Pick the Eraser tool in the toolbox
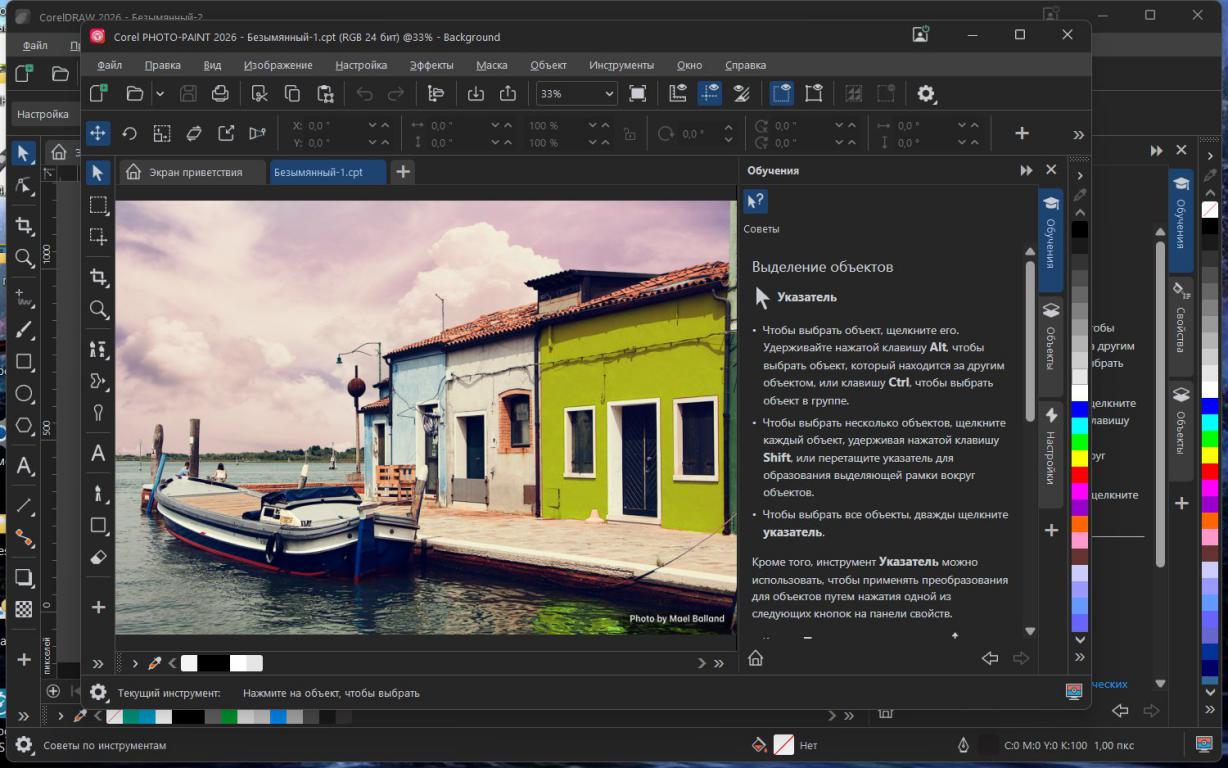Image resolution: width=1228 pixels, height=768 pixels. 98,557
